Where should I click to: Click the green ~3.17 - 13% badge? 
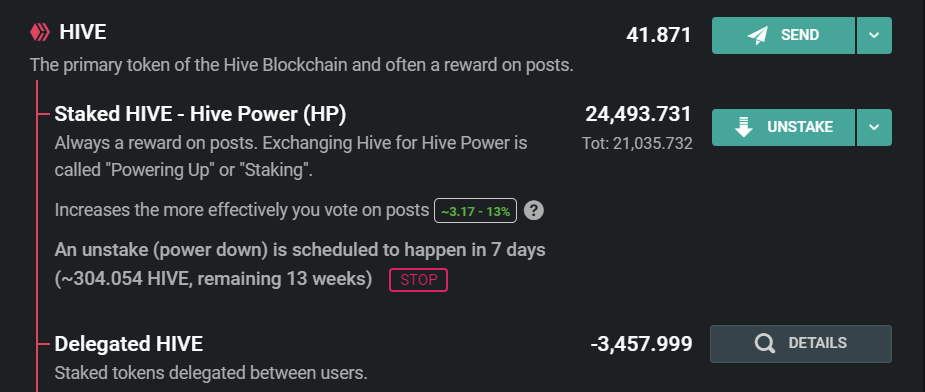(475, 211)
